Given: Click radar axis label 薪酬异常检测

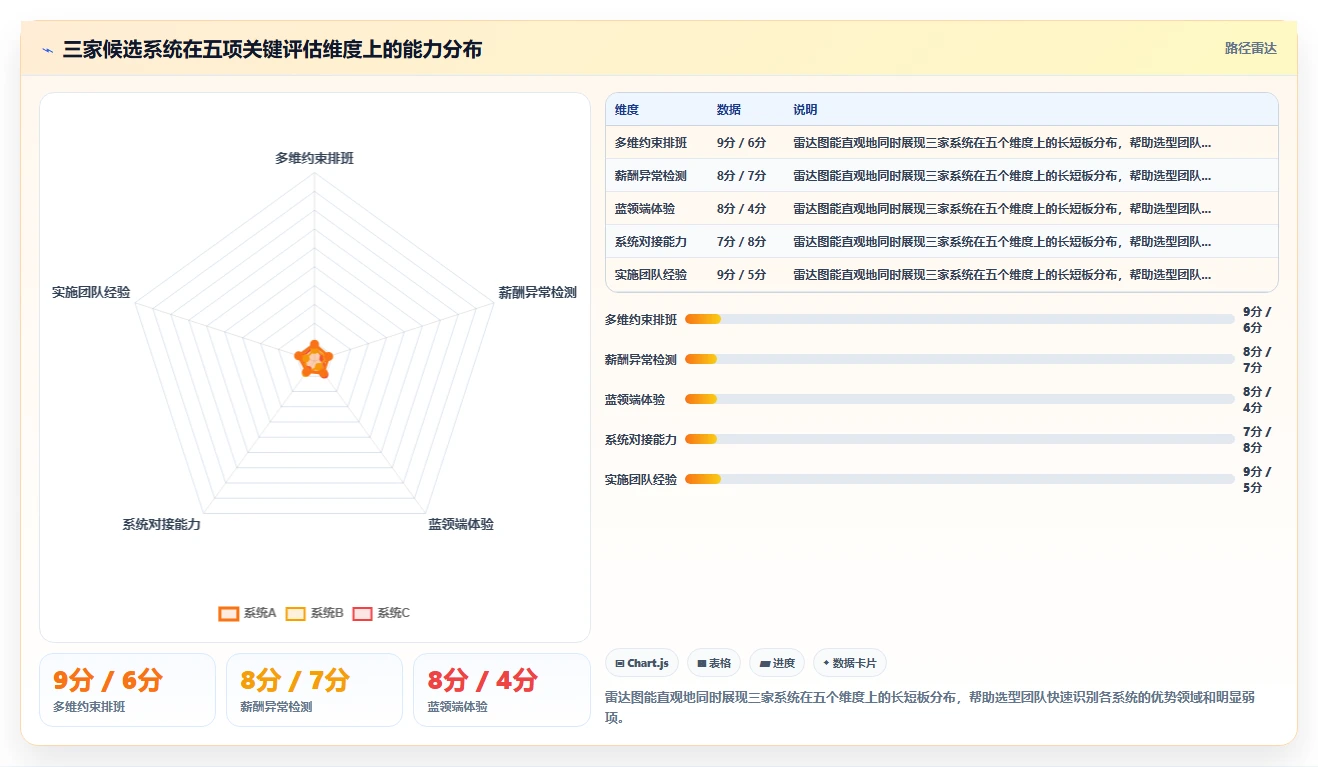Looking at the screenshot, I should (538, 293).
